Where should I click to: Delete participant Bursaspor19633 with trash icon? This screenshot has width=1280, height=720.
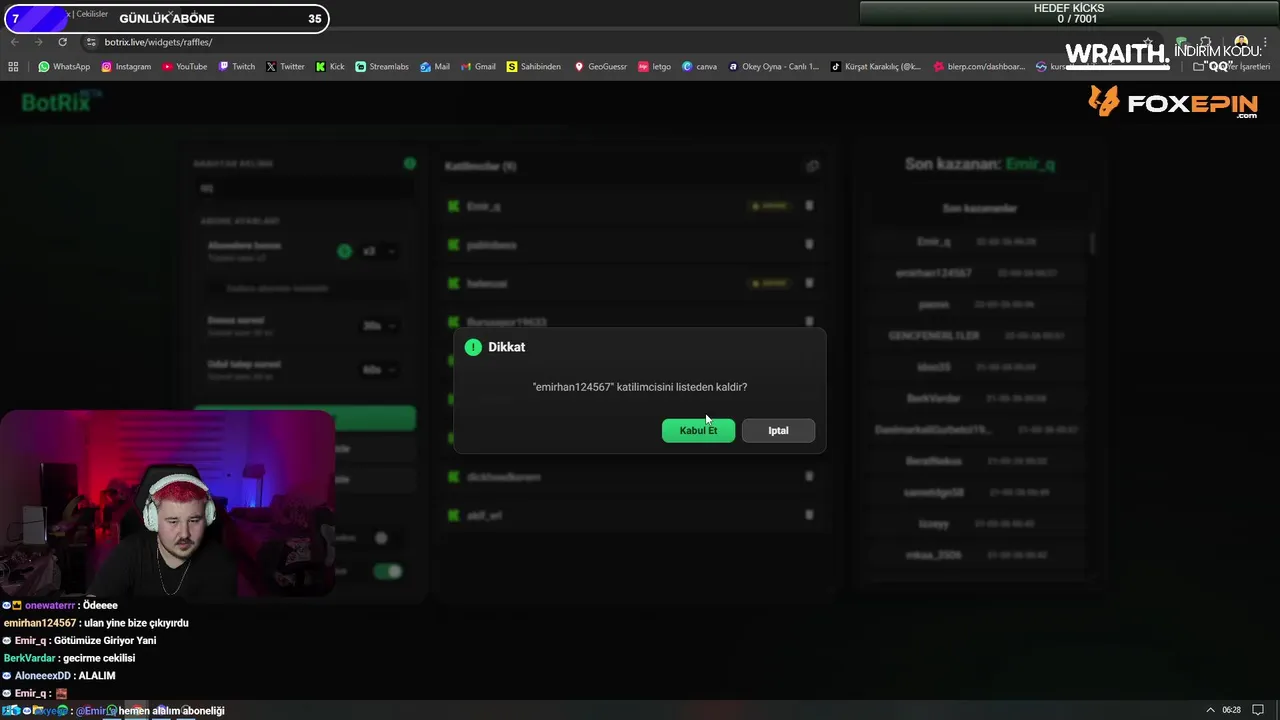pos(809,322)
